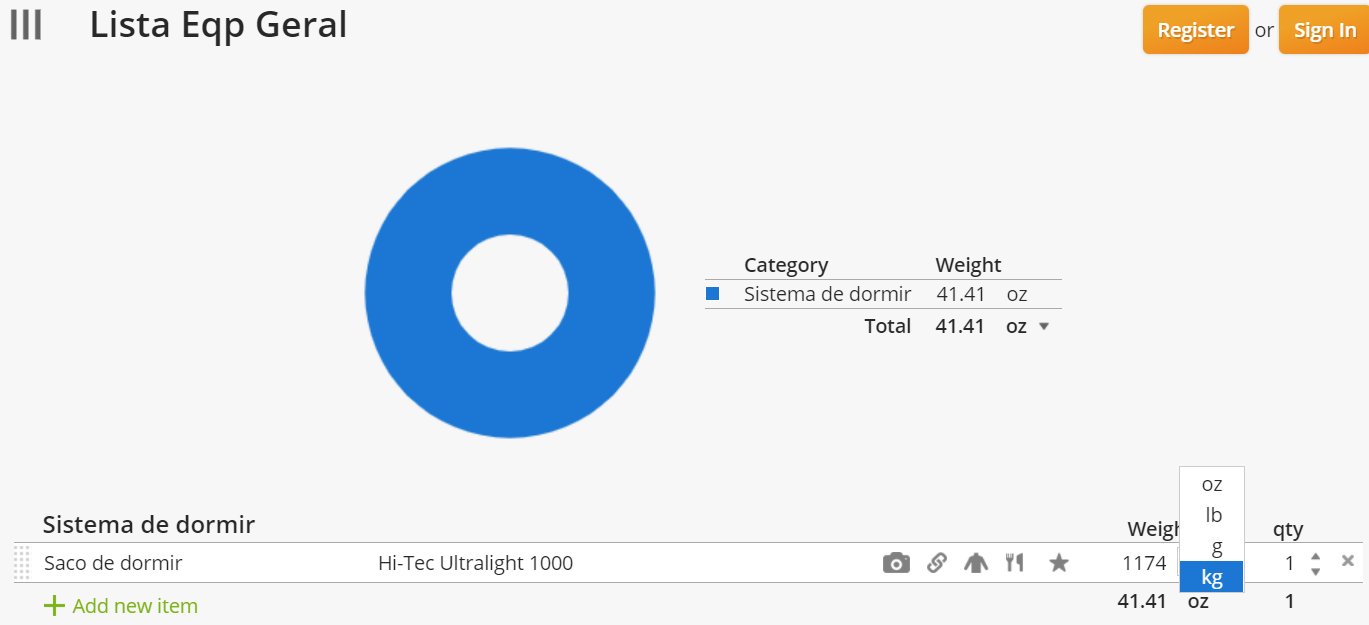This screenshot has width=1369, height=625.
Task: Click the Register button
Action: point(1195,30)
